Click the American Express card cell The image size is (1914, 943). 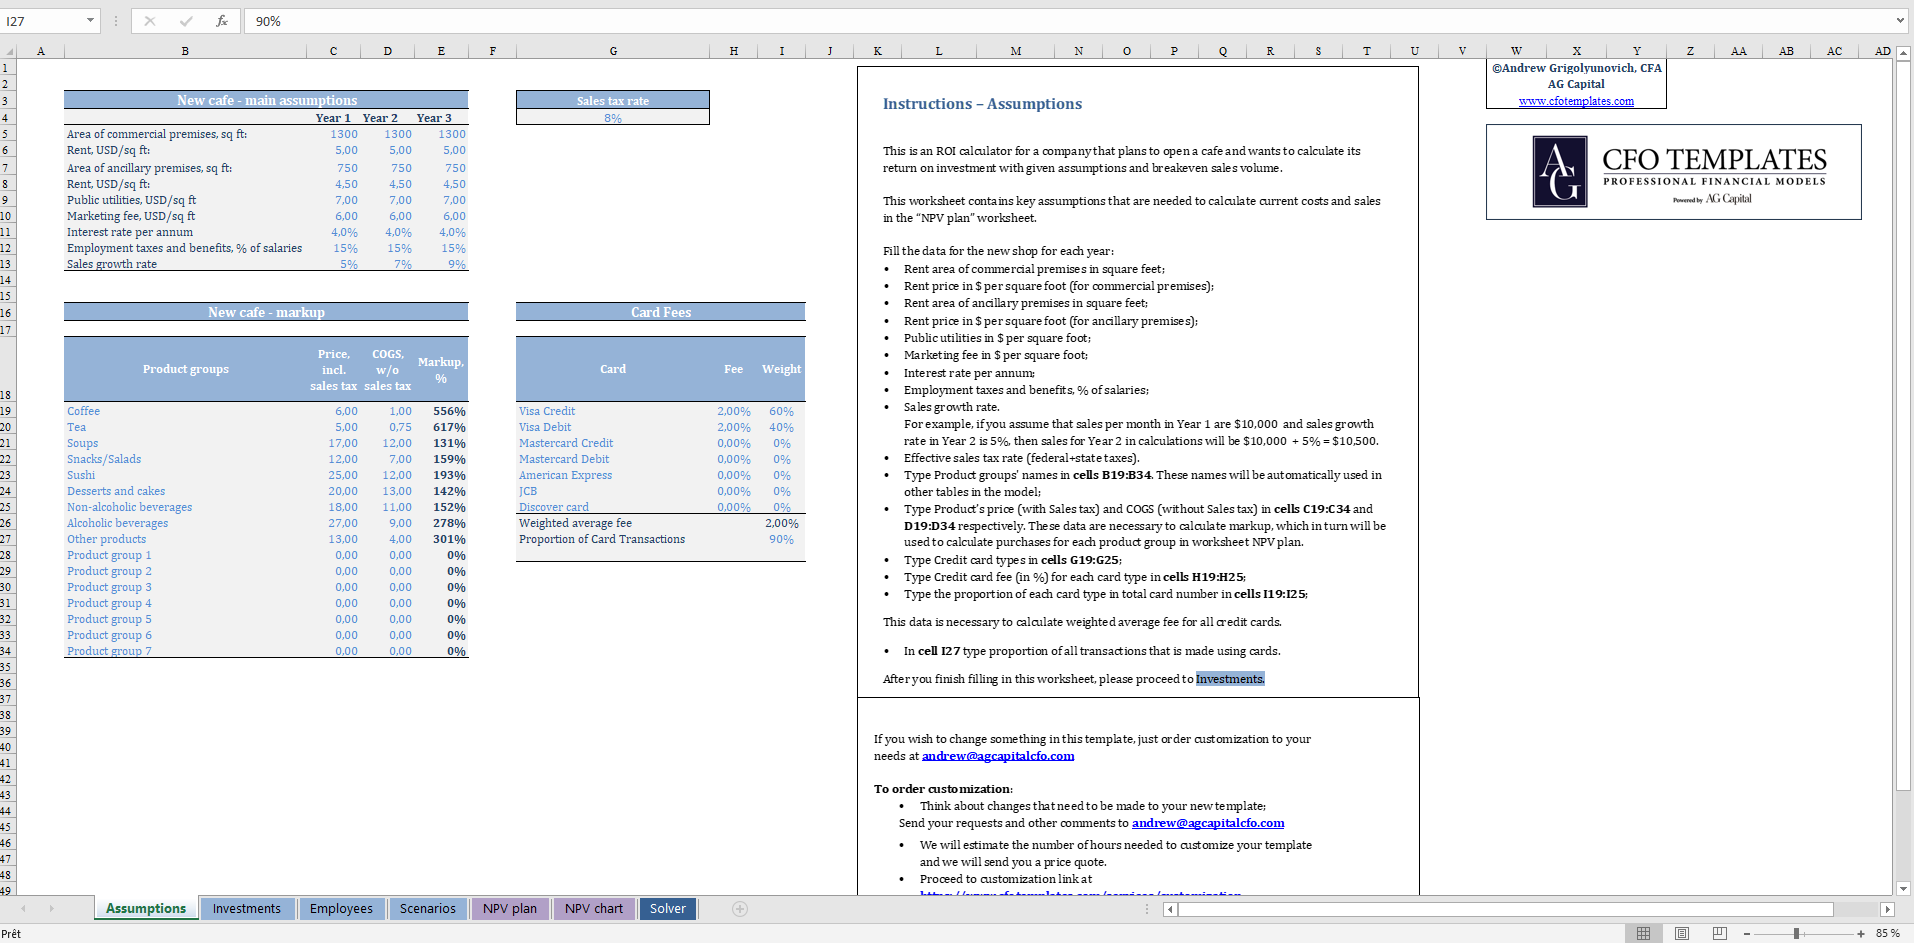tap(613, 475)
